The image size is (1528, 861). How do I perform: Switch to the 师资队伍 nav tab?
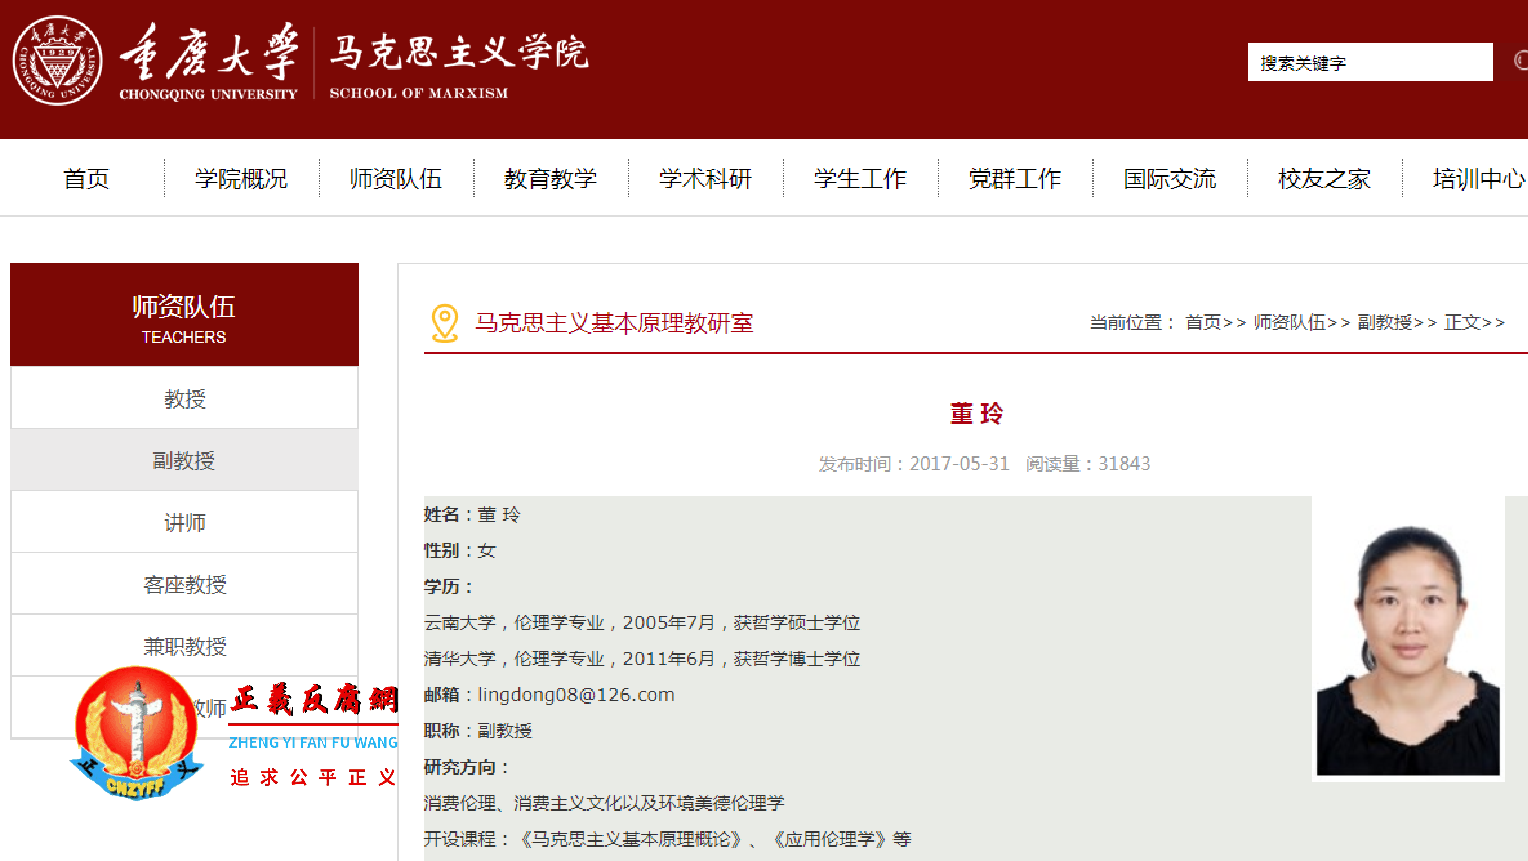click(x=395, y=178)
